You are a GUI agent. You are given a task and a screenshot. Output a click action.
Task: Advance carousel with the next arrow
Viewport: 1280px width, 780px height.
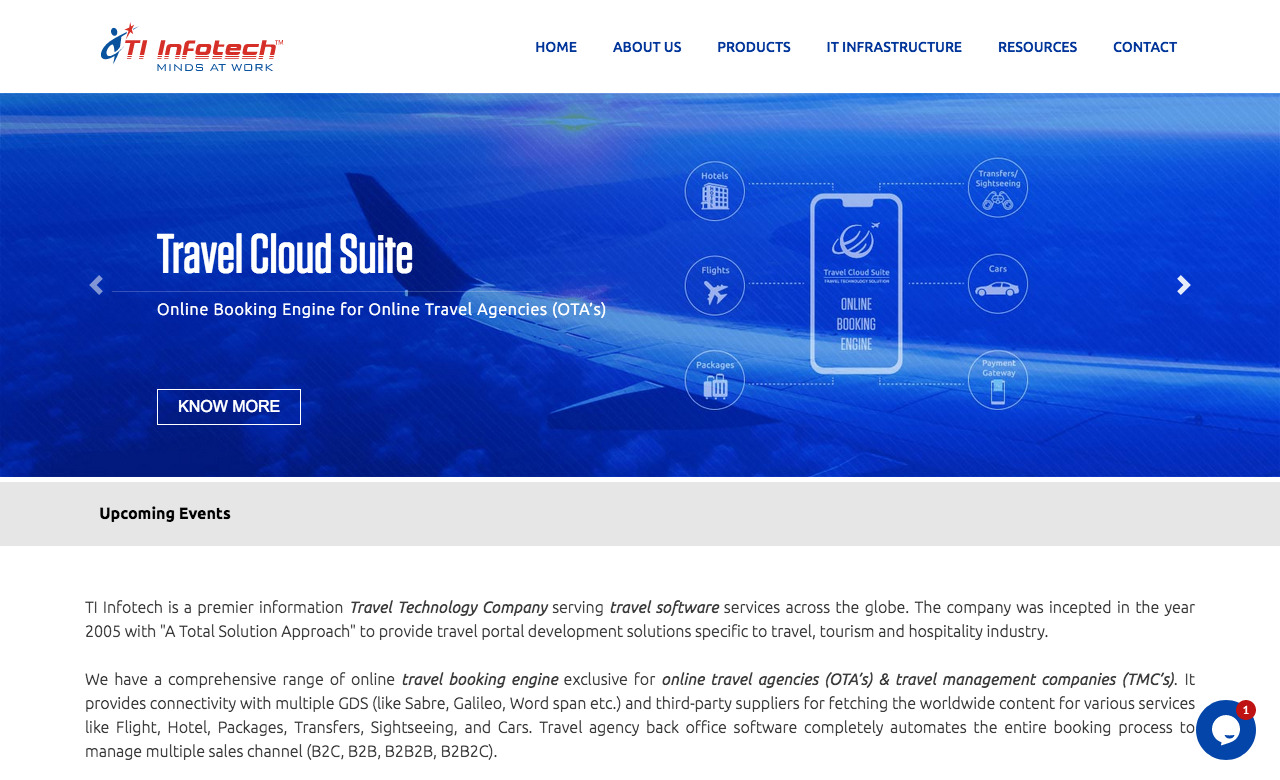pyautogui.click(x=1184, y=285)
